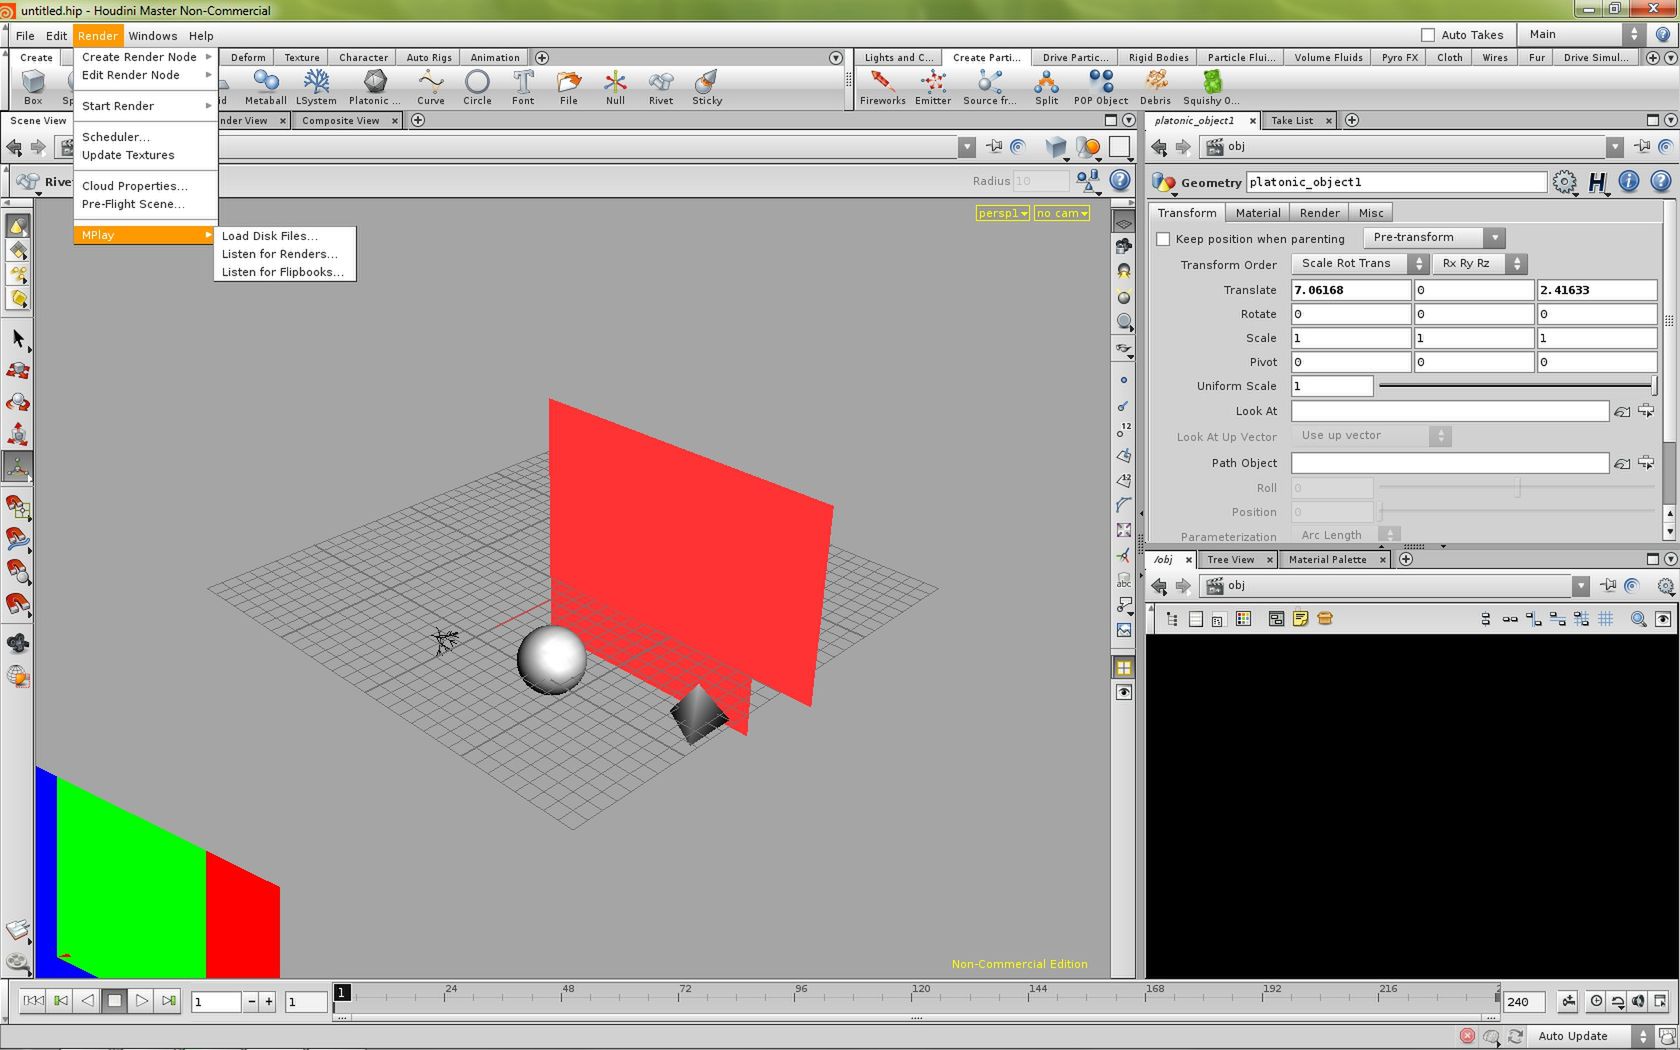Viewport: 1680px width, 1050px height.
Task: Click the Squishy Object tool
Action: click(x=1211, y=87)
